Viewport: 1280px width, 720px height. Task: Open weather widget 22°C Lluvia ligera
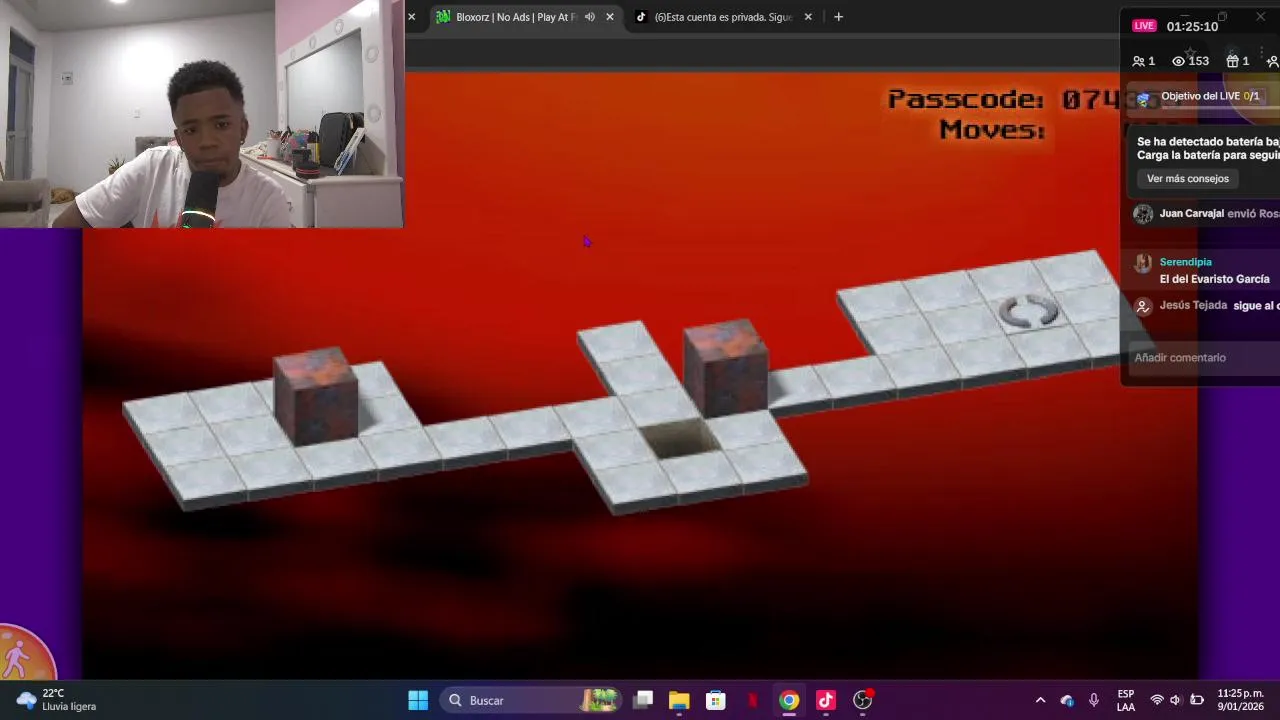click(57, 700)
